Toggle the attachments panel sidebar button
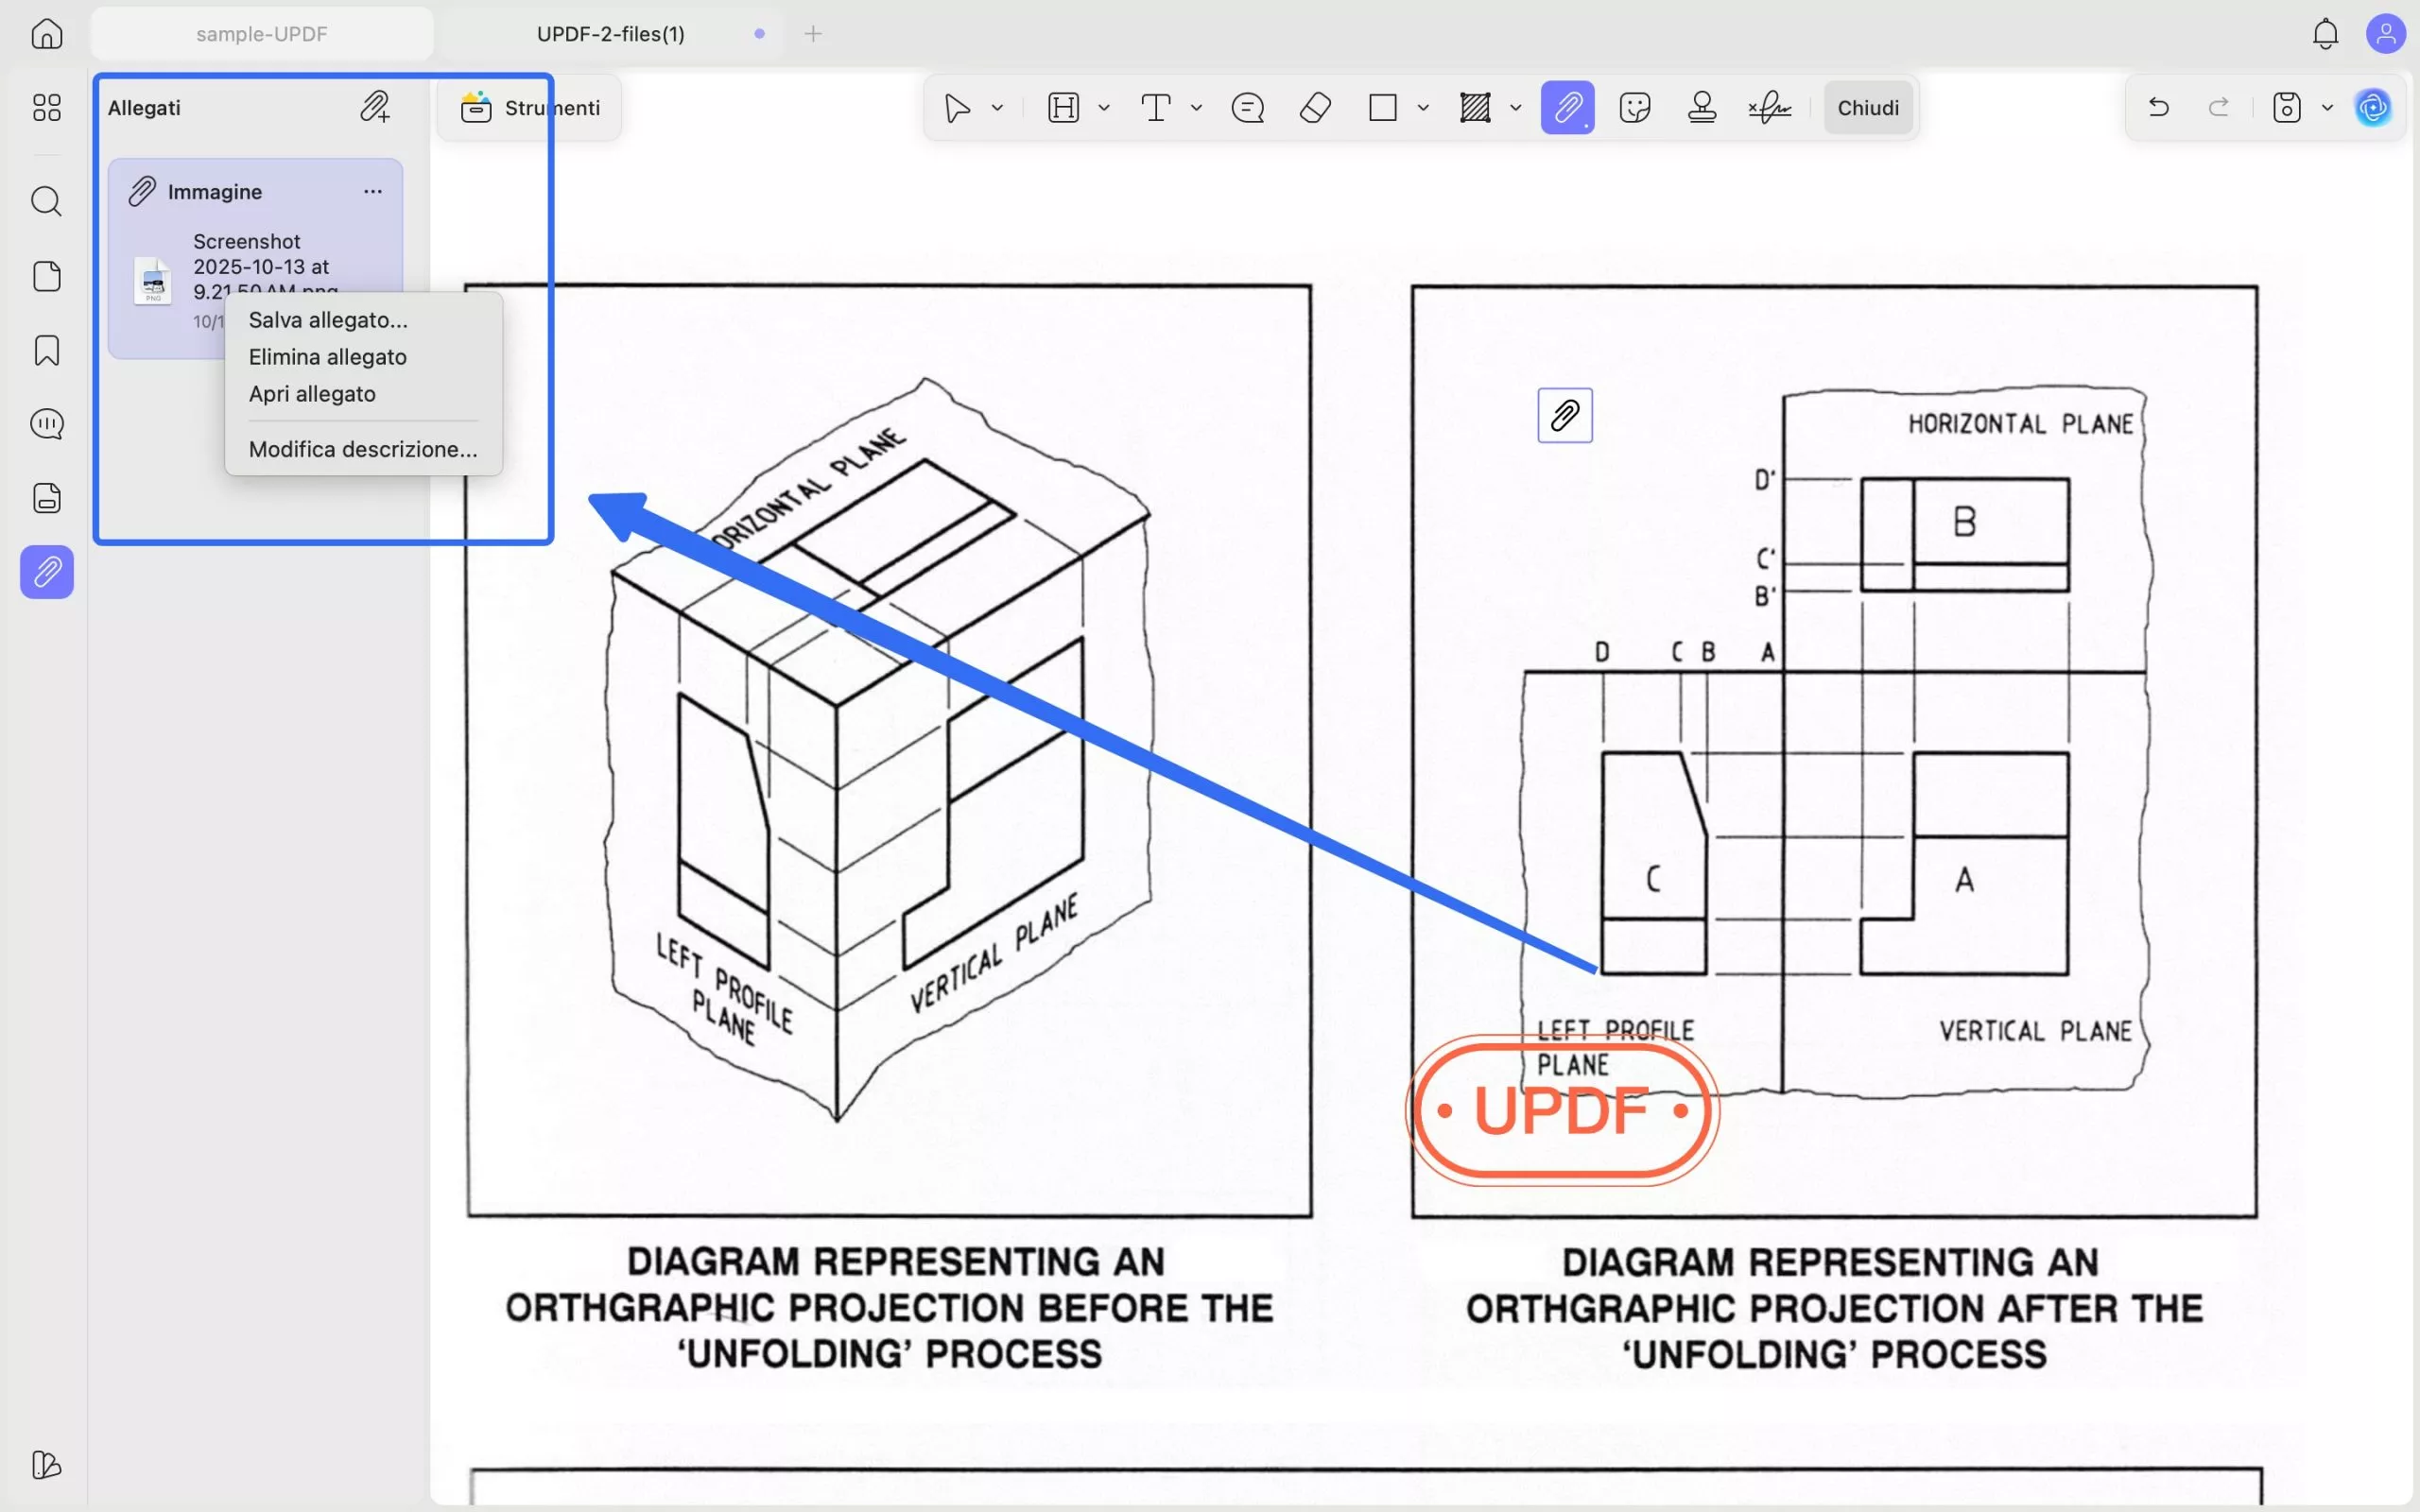 click(x=46, y=572)
